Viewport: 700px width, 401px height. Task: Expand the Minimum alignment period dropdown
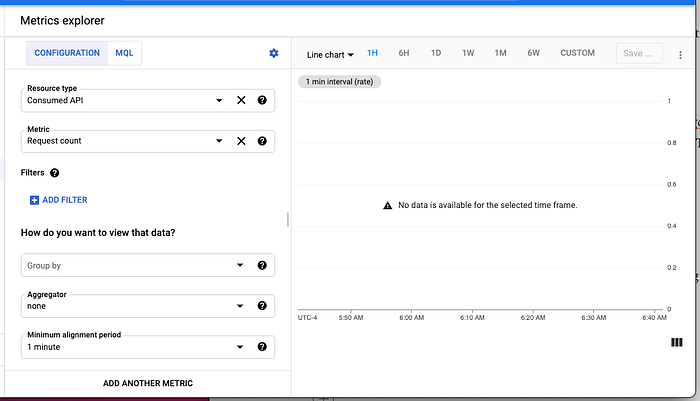(240, 347)
